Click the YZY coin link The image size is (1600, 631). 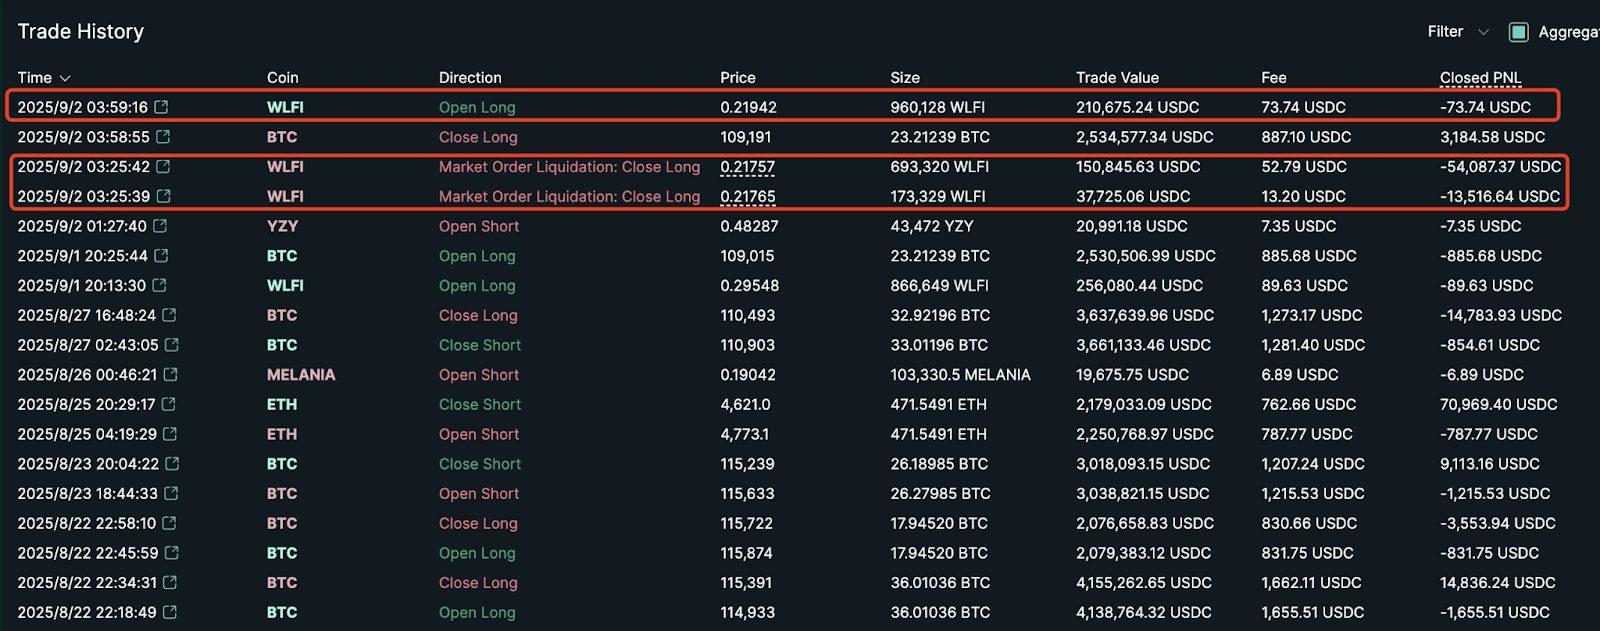[282, 226]
